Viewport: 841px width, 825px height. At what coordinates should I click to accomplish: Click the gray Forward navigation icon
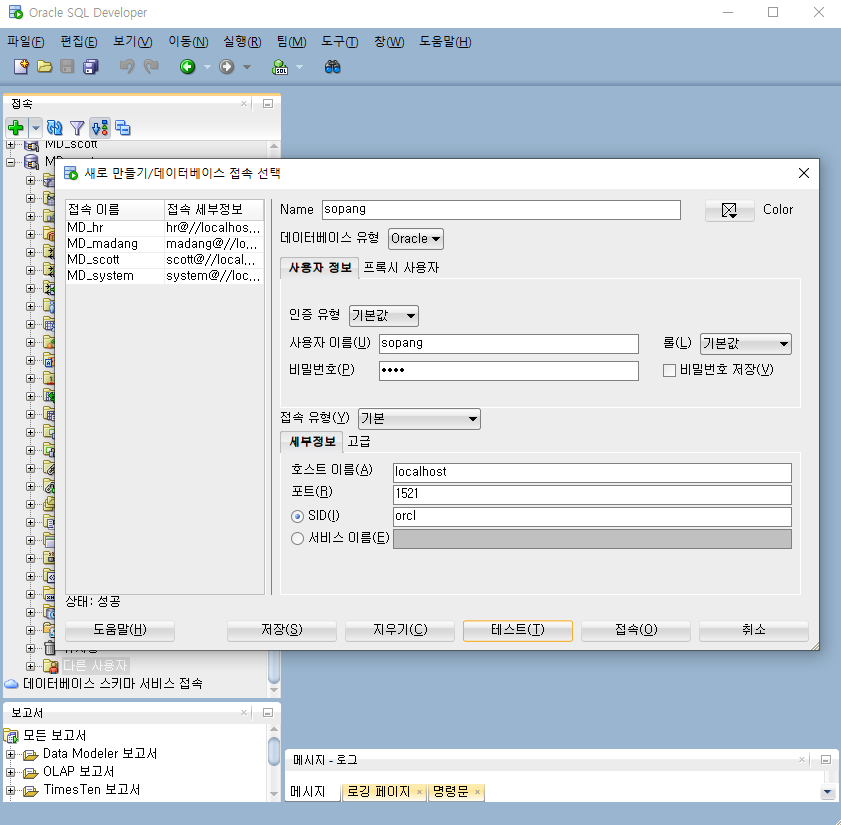[x=227, y=67]
